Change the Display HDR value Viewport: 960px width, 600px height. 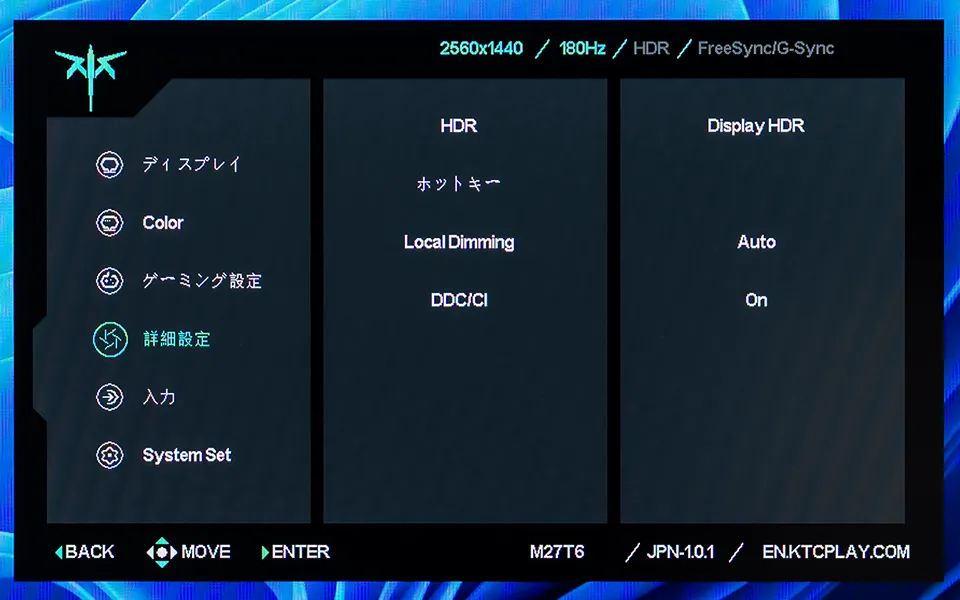pyautogui.click(x=756, y=126)
